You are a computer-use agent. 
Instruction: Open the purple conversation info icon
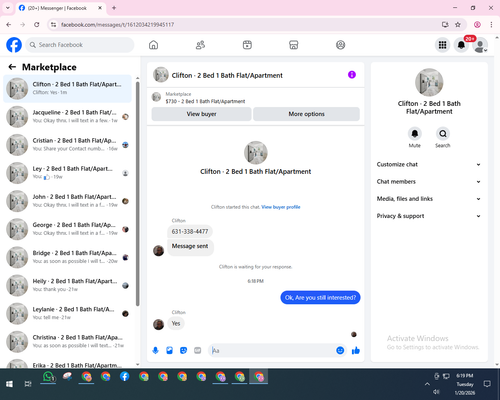352,75
